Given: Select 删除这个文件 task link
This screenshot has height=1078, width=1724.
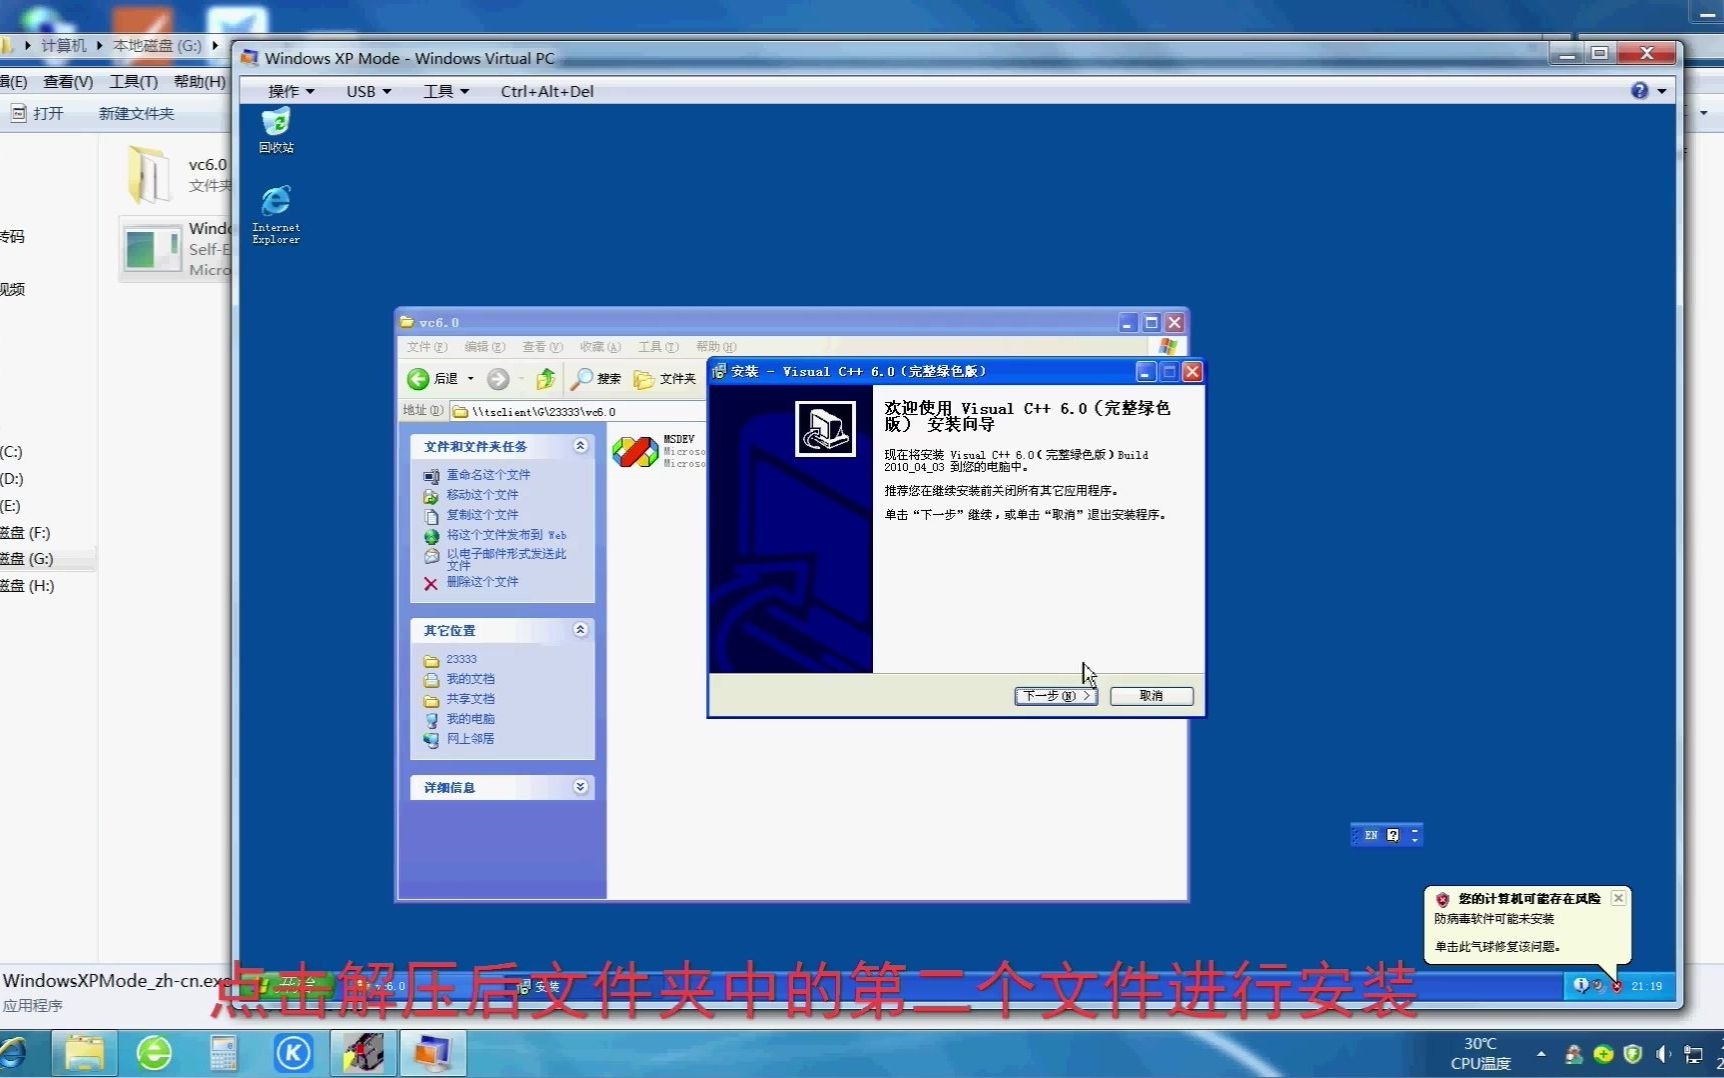Looking at the screenshot, I should pos(483,583).
